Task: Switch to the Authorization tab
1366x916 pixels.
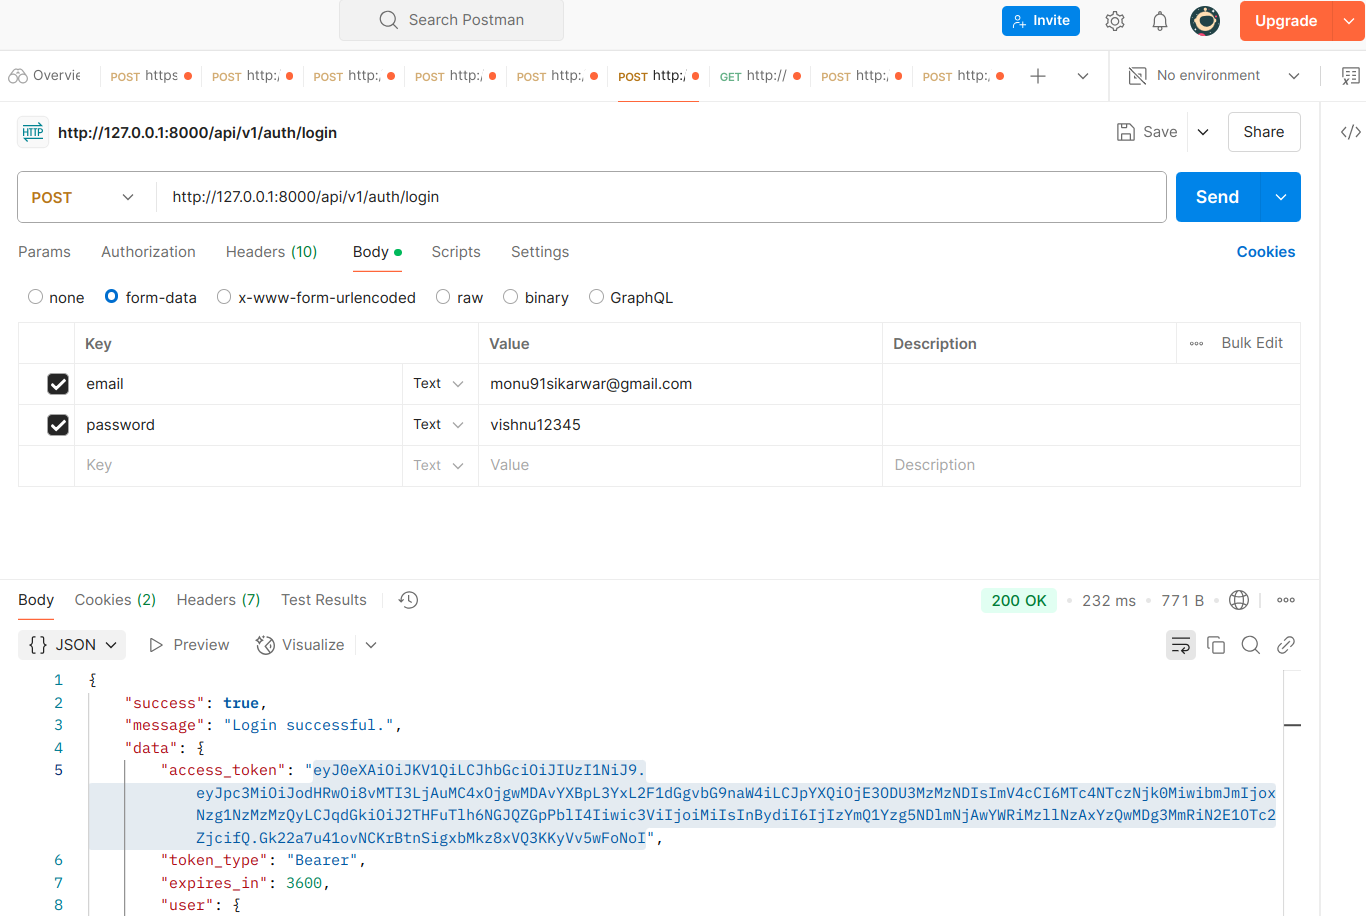Action: click(148, 252)
